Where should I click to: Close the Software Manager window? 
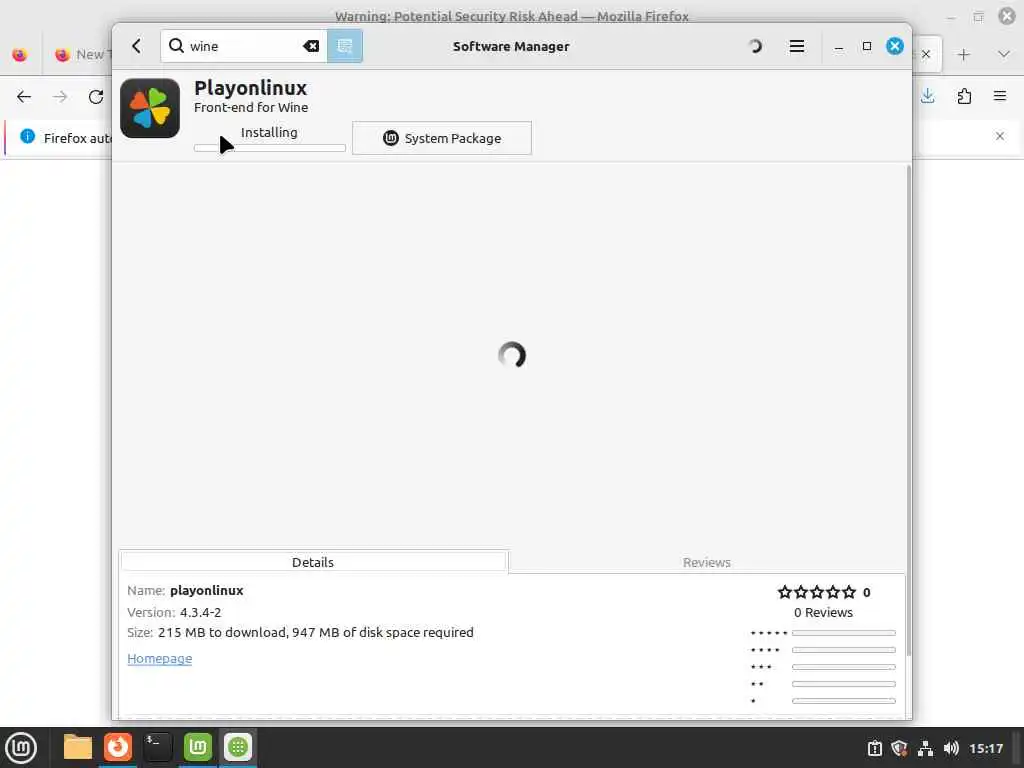click(x=895, y=46)
